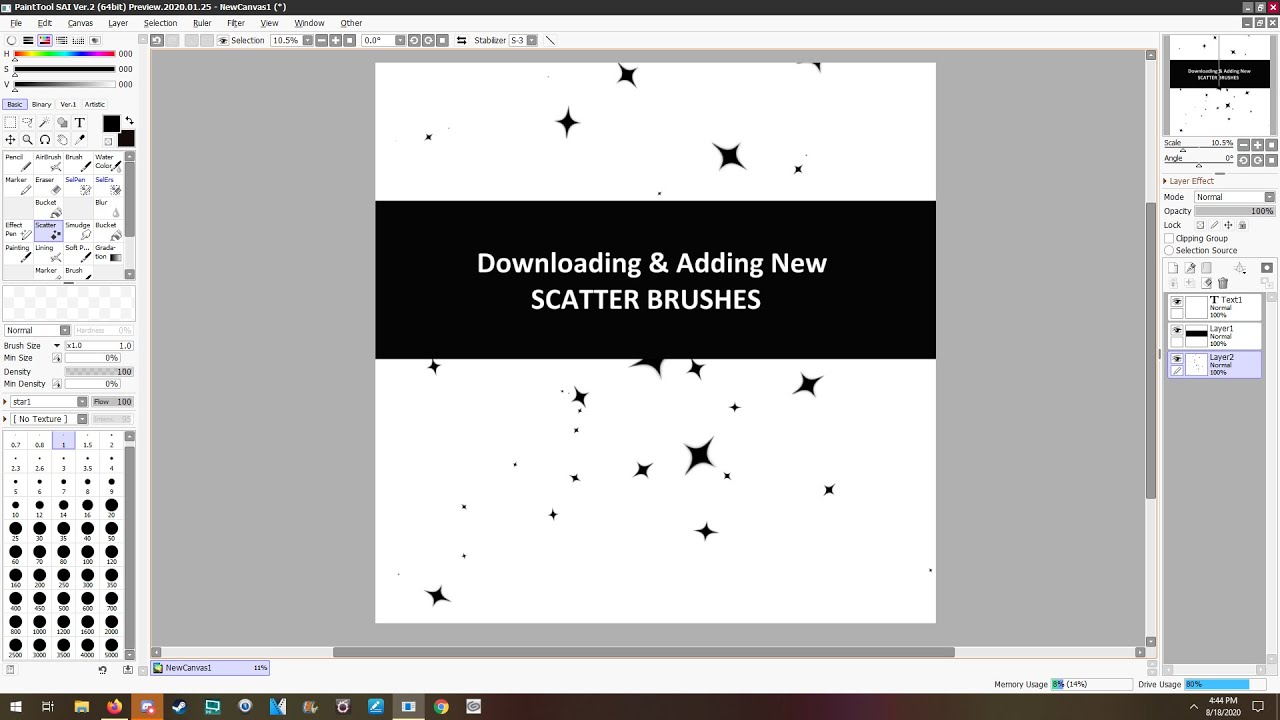Select the Magic Wand tool
The height and width of the screenshot is (720, 1280).
click(x=44, y=123)
